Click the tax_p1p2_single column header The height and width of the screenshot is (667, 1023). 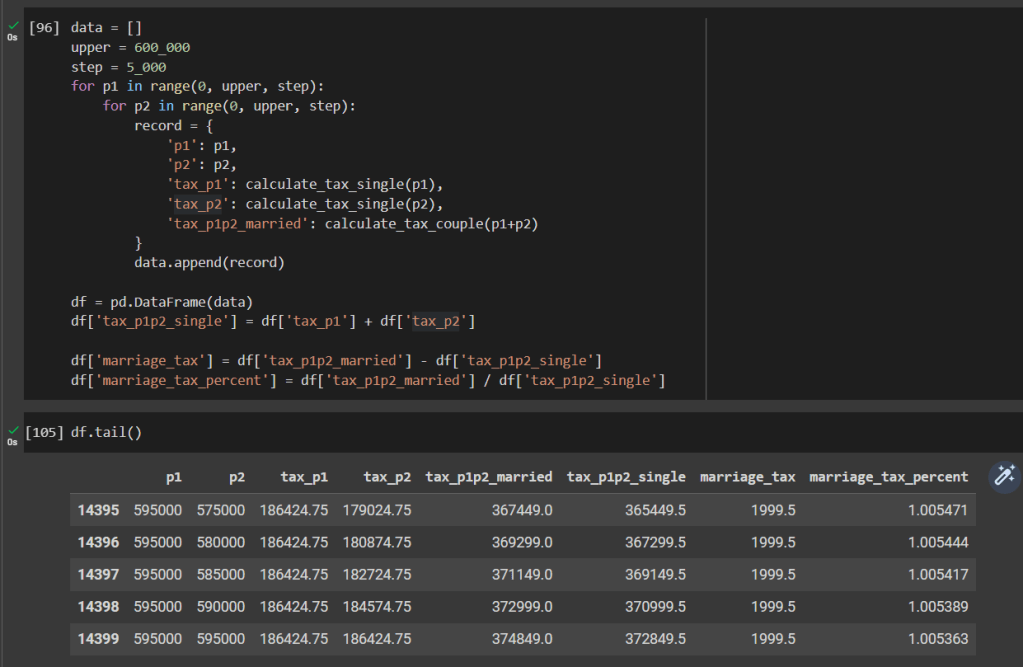(626, 477)
